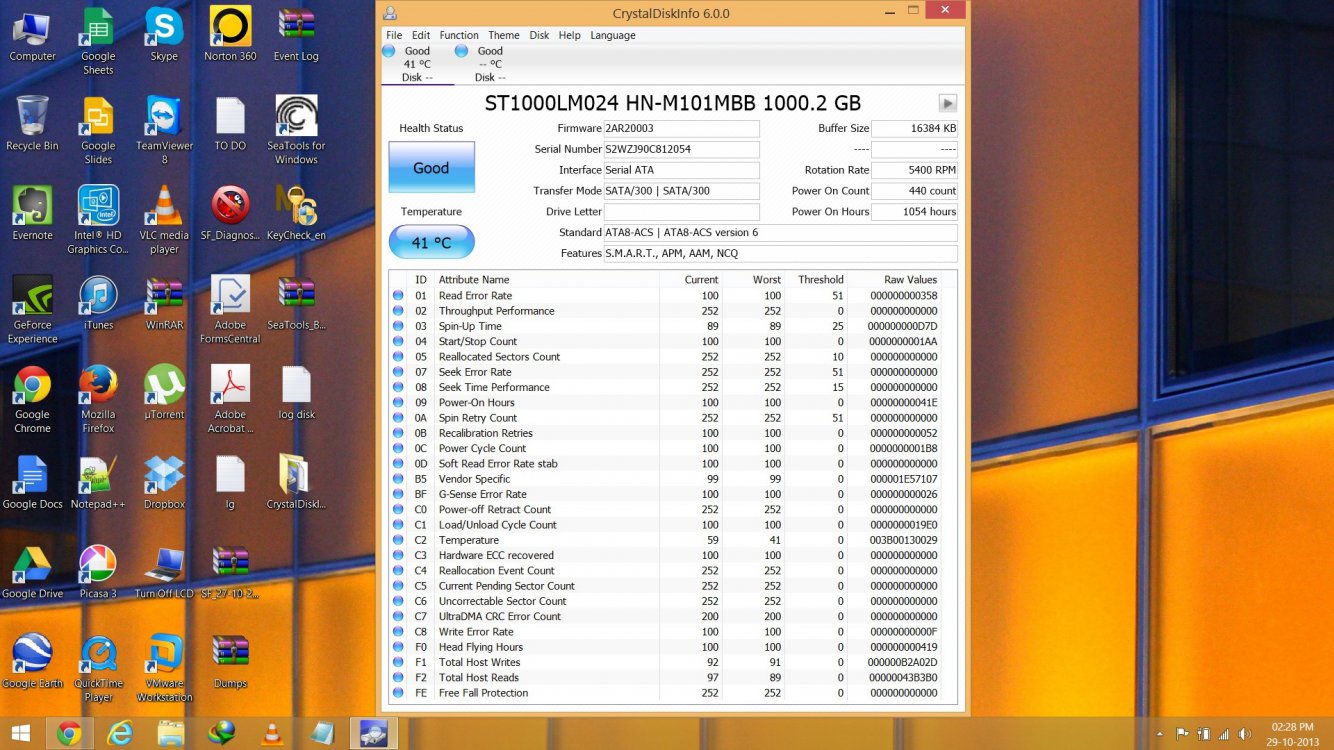Open the Help menu

pos(570,35)
